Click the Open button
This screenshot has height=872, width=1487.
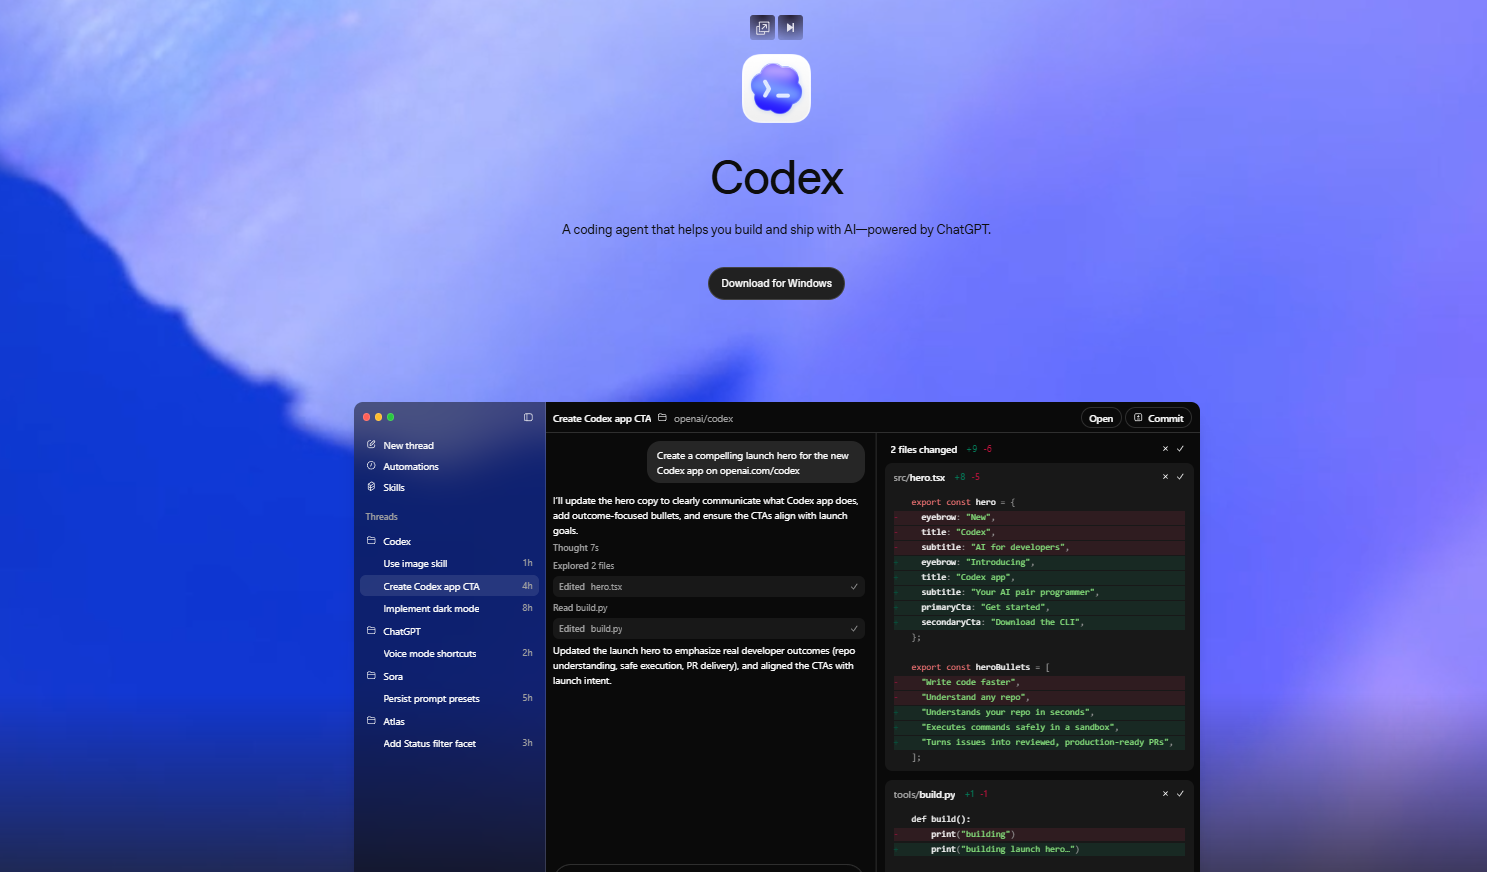point(1101,419)
